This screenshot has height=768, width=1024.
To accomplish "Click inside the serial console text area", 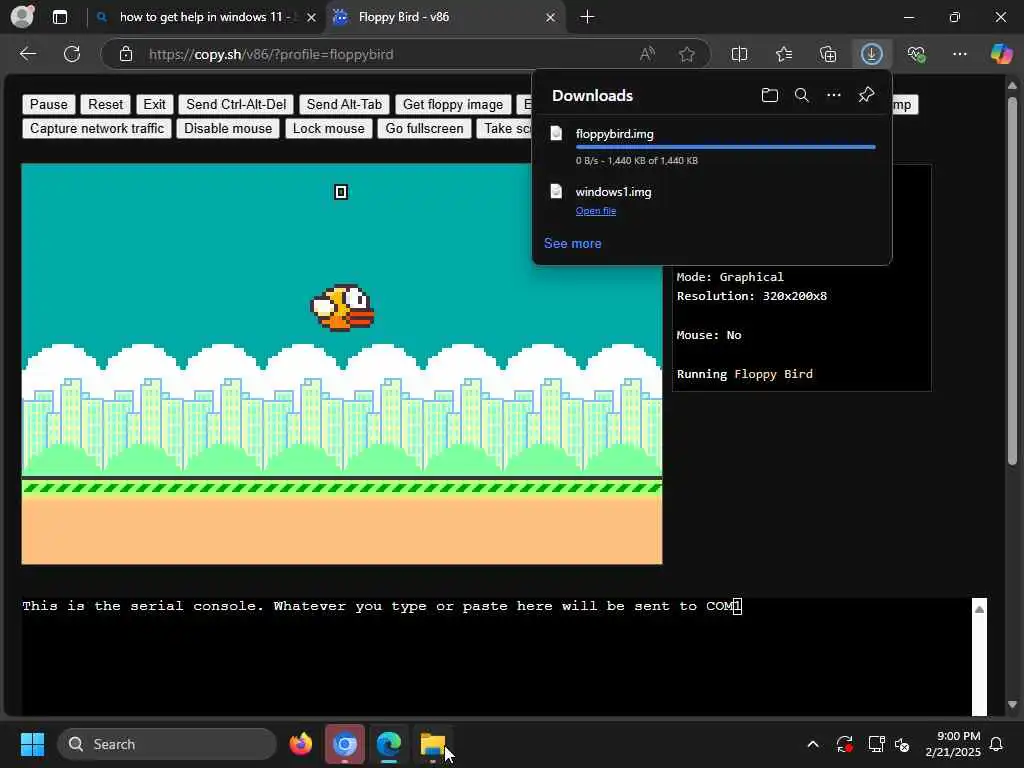I will 496,656.
